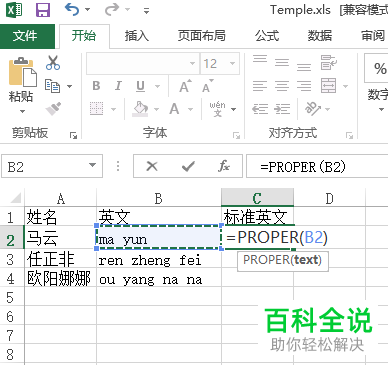This screenshot has width=388, height=365.
Task: Toggle Underline formatting
Action: click(141, 86)
